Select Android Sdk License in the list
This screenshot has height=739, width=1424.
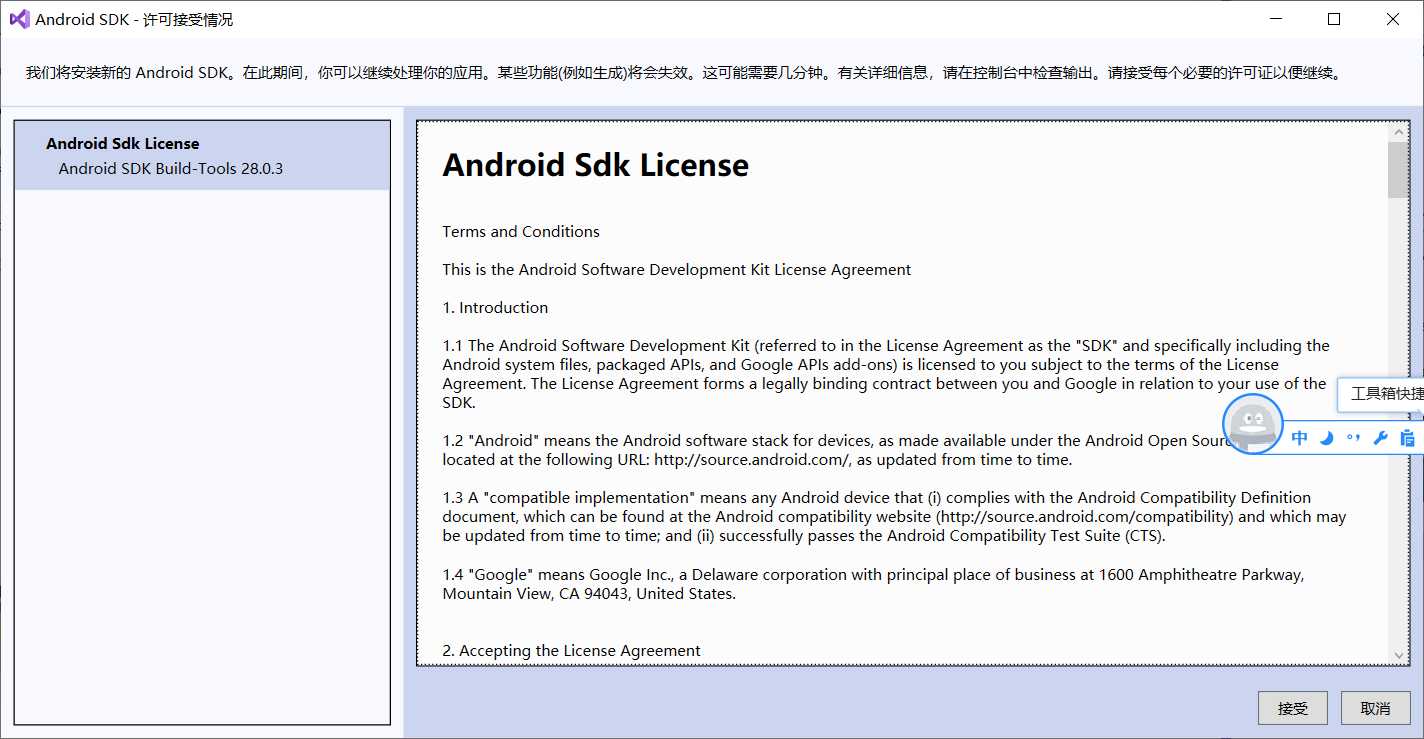tap(123, 143)
